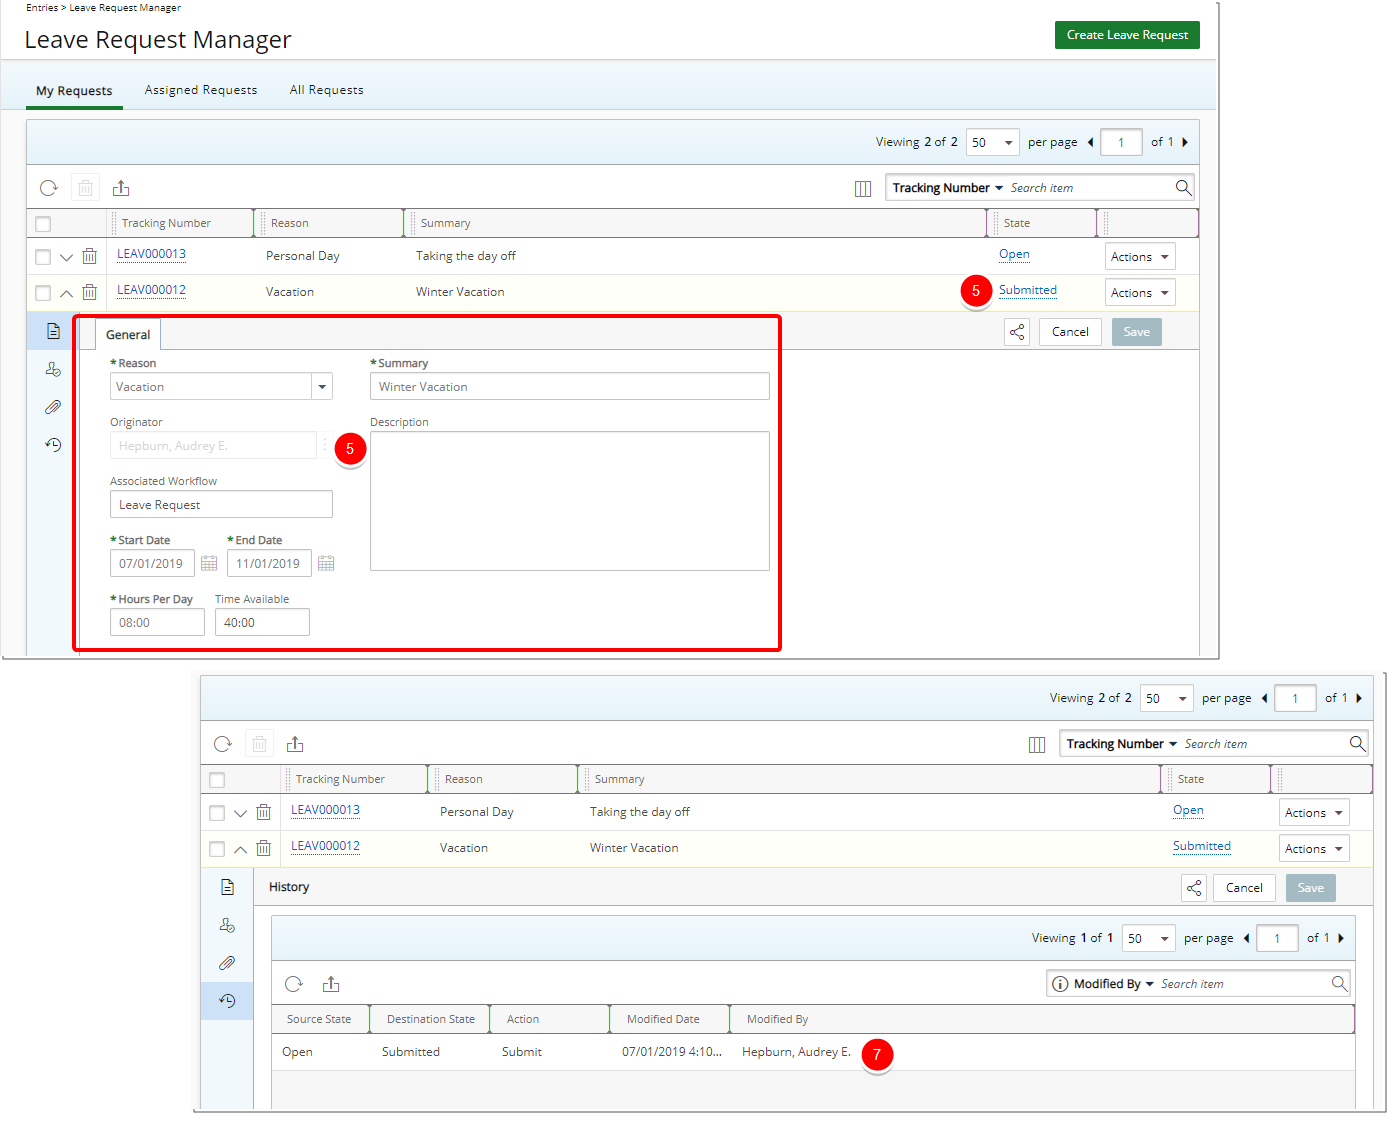
Task: Click Submitted state link in upper grid
Action: tap(1027, 290)
